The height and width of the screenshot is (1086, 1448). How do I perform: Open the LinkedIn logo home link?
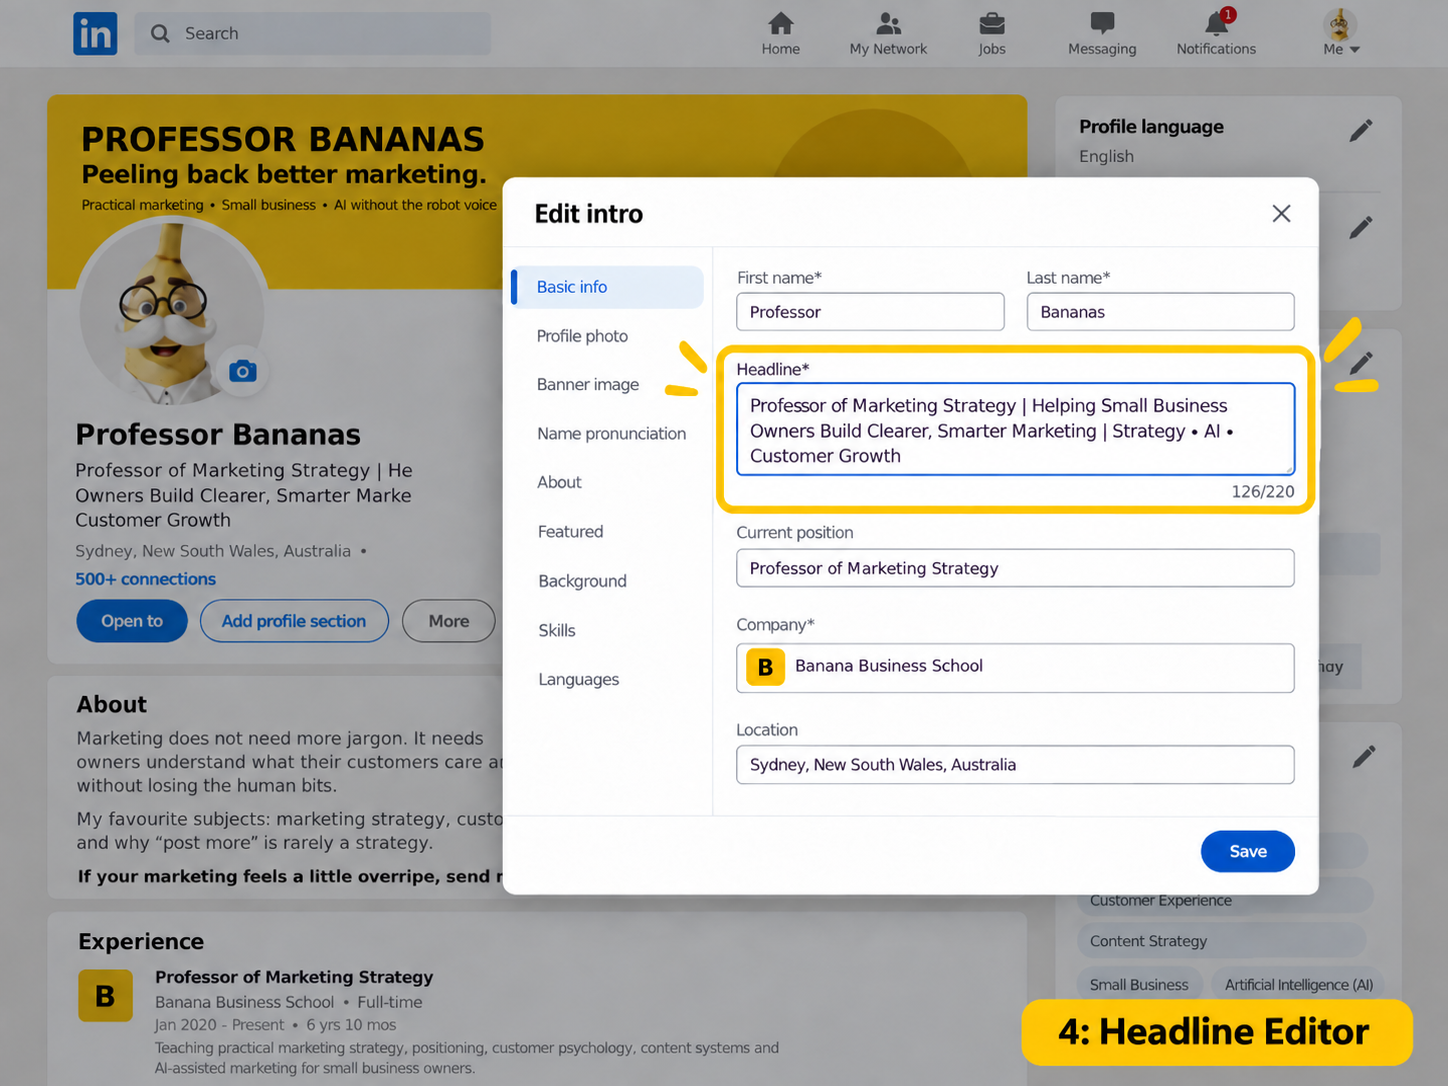95,34
